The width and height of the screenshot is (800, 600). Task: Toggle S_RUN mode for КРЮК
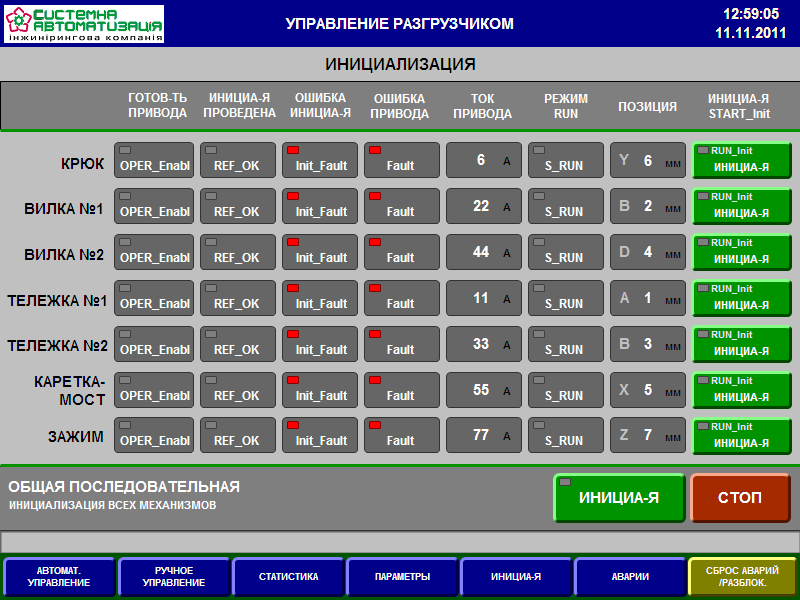click(x=565, y=160)
